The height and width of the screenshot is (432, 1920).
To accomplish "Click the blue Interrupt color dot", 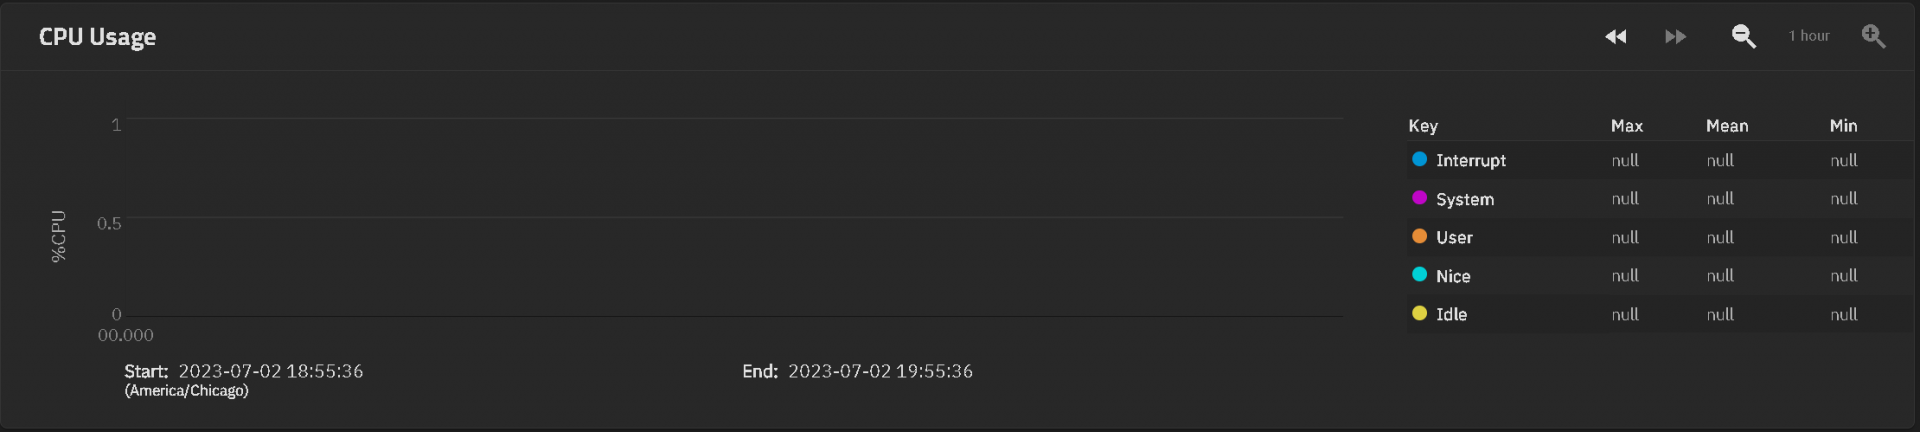I will (1419, 159).
